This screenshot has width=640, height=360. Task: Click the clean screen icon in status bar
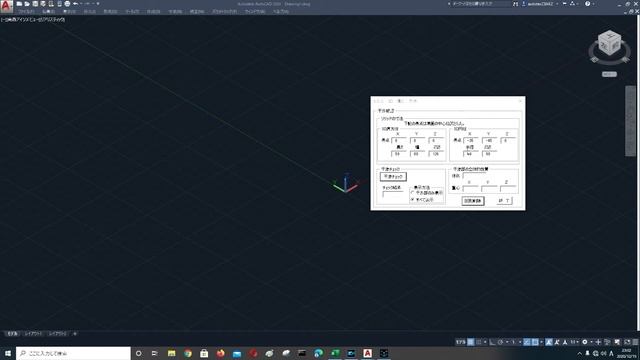[x=626, y=342]
